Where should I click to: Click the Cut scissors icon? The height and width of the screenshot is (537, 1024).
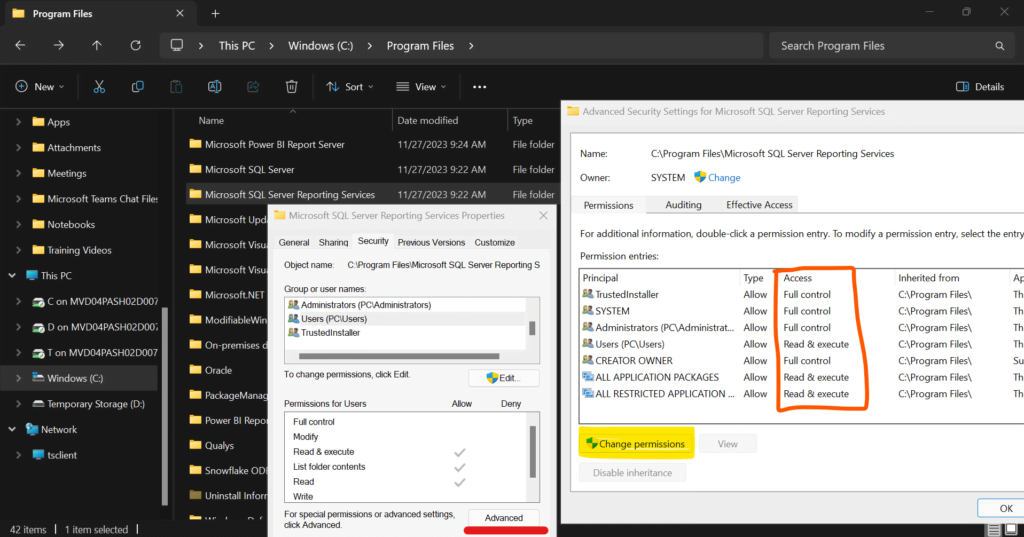click(x=99, y=87)
